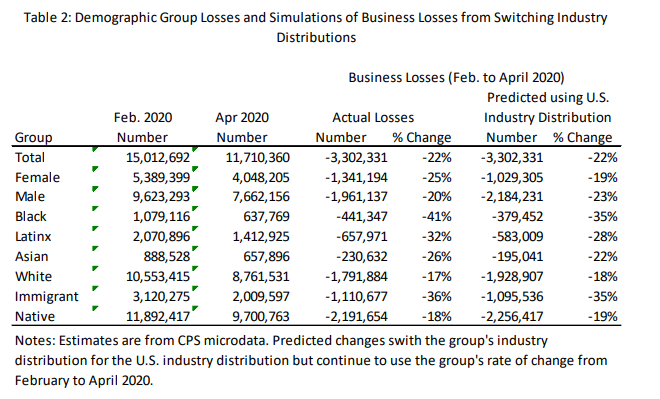Click the Group column header
660x399 pixels.
[34, 138]
